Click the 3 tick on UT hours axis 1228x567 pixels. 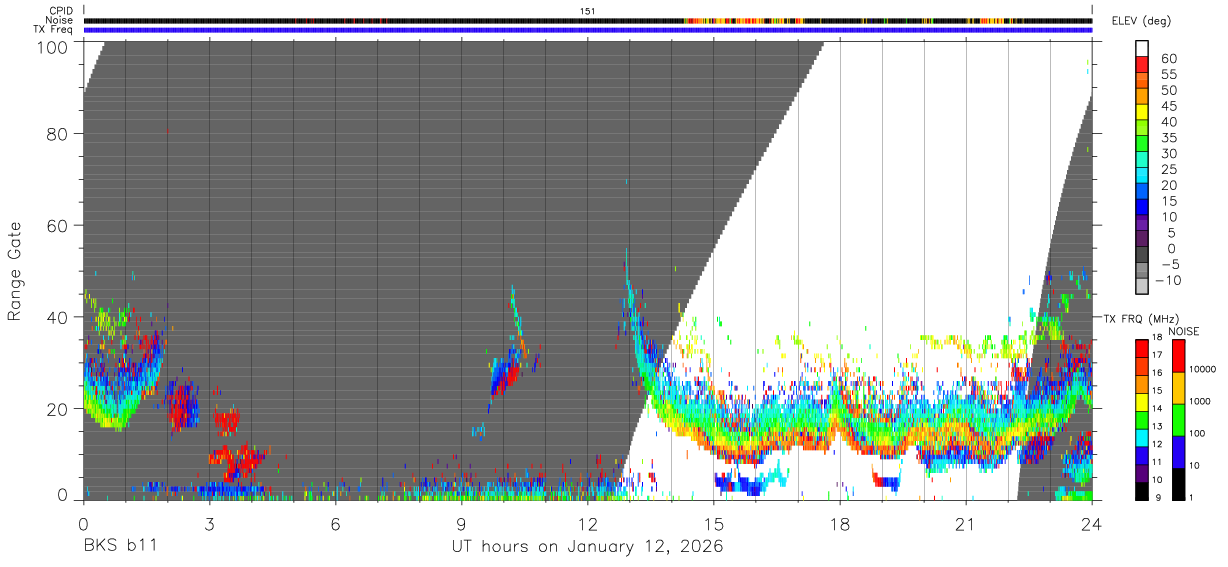tap(210, 524)
